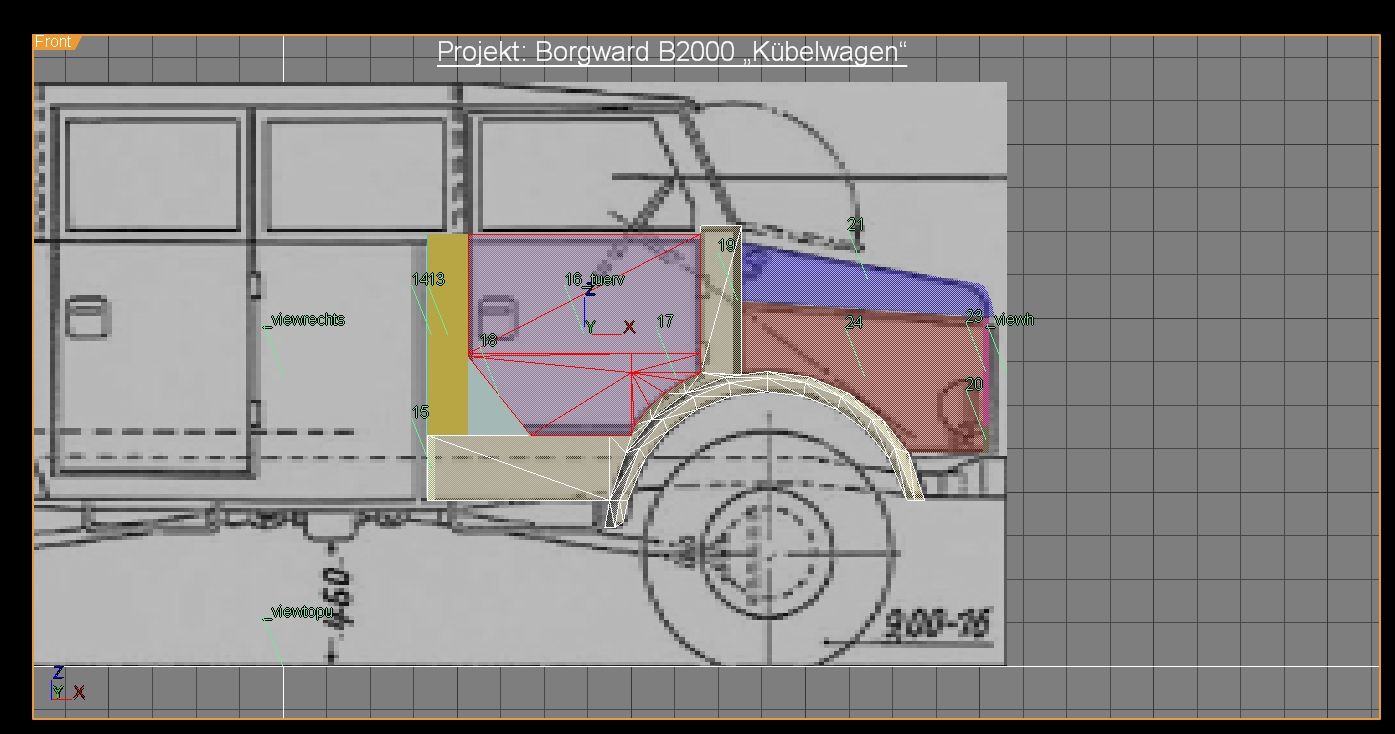Select the 23_viewh label
The image size is (1395, 734).
(1000, 319)
